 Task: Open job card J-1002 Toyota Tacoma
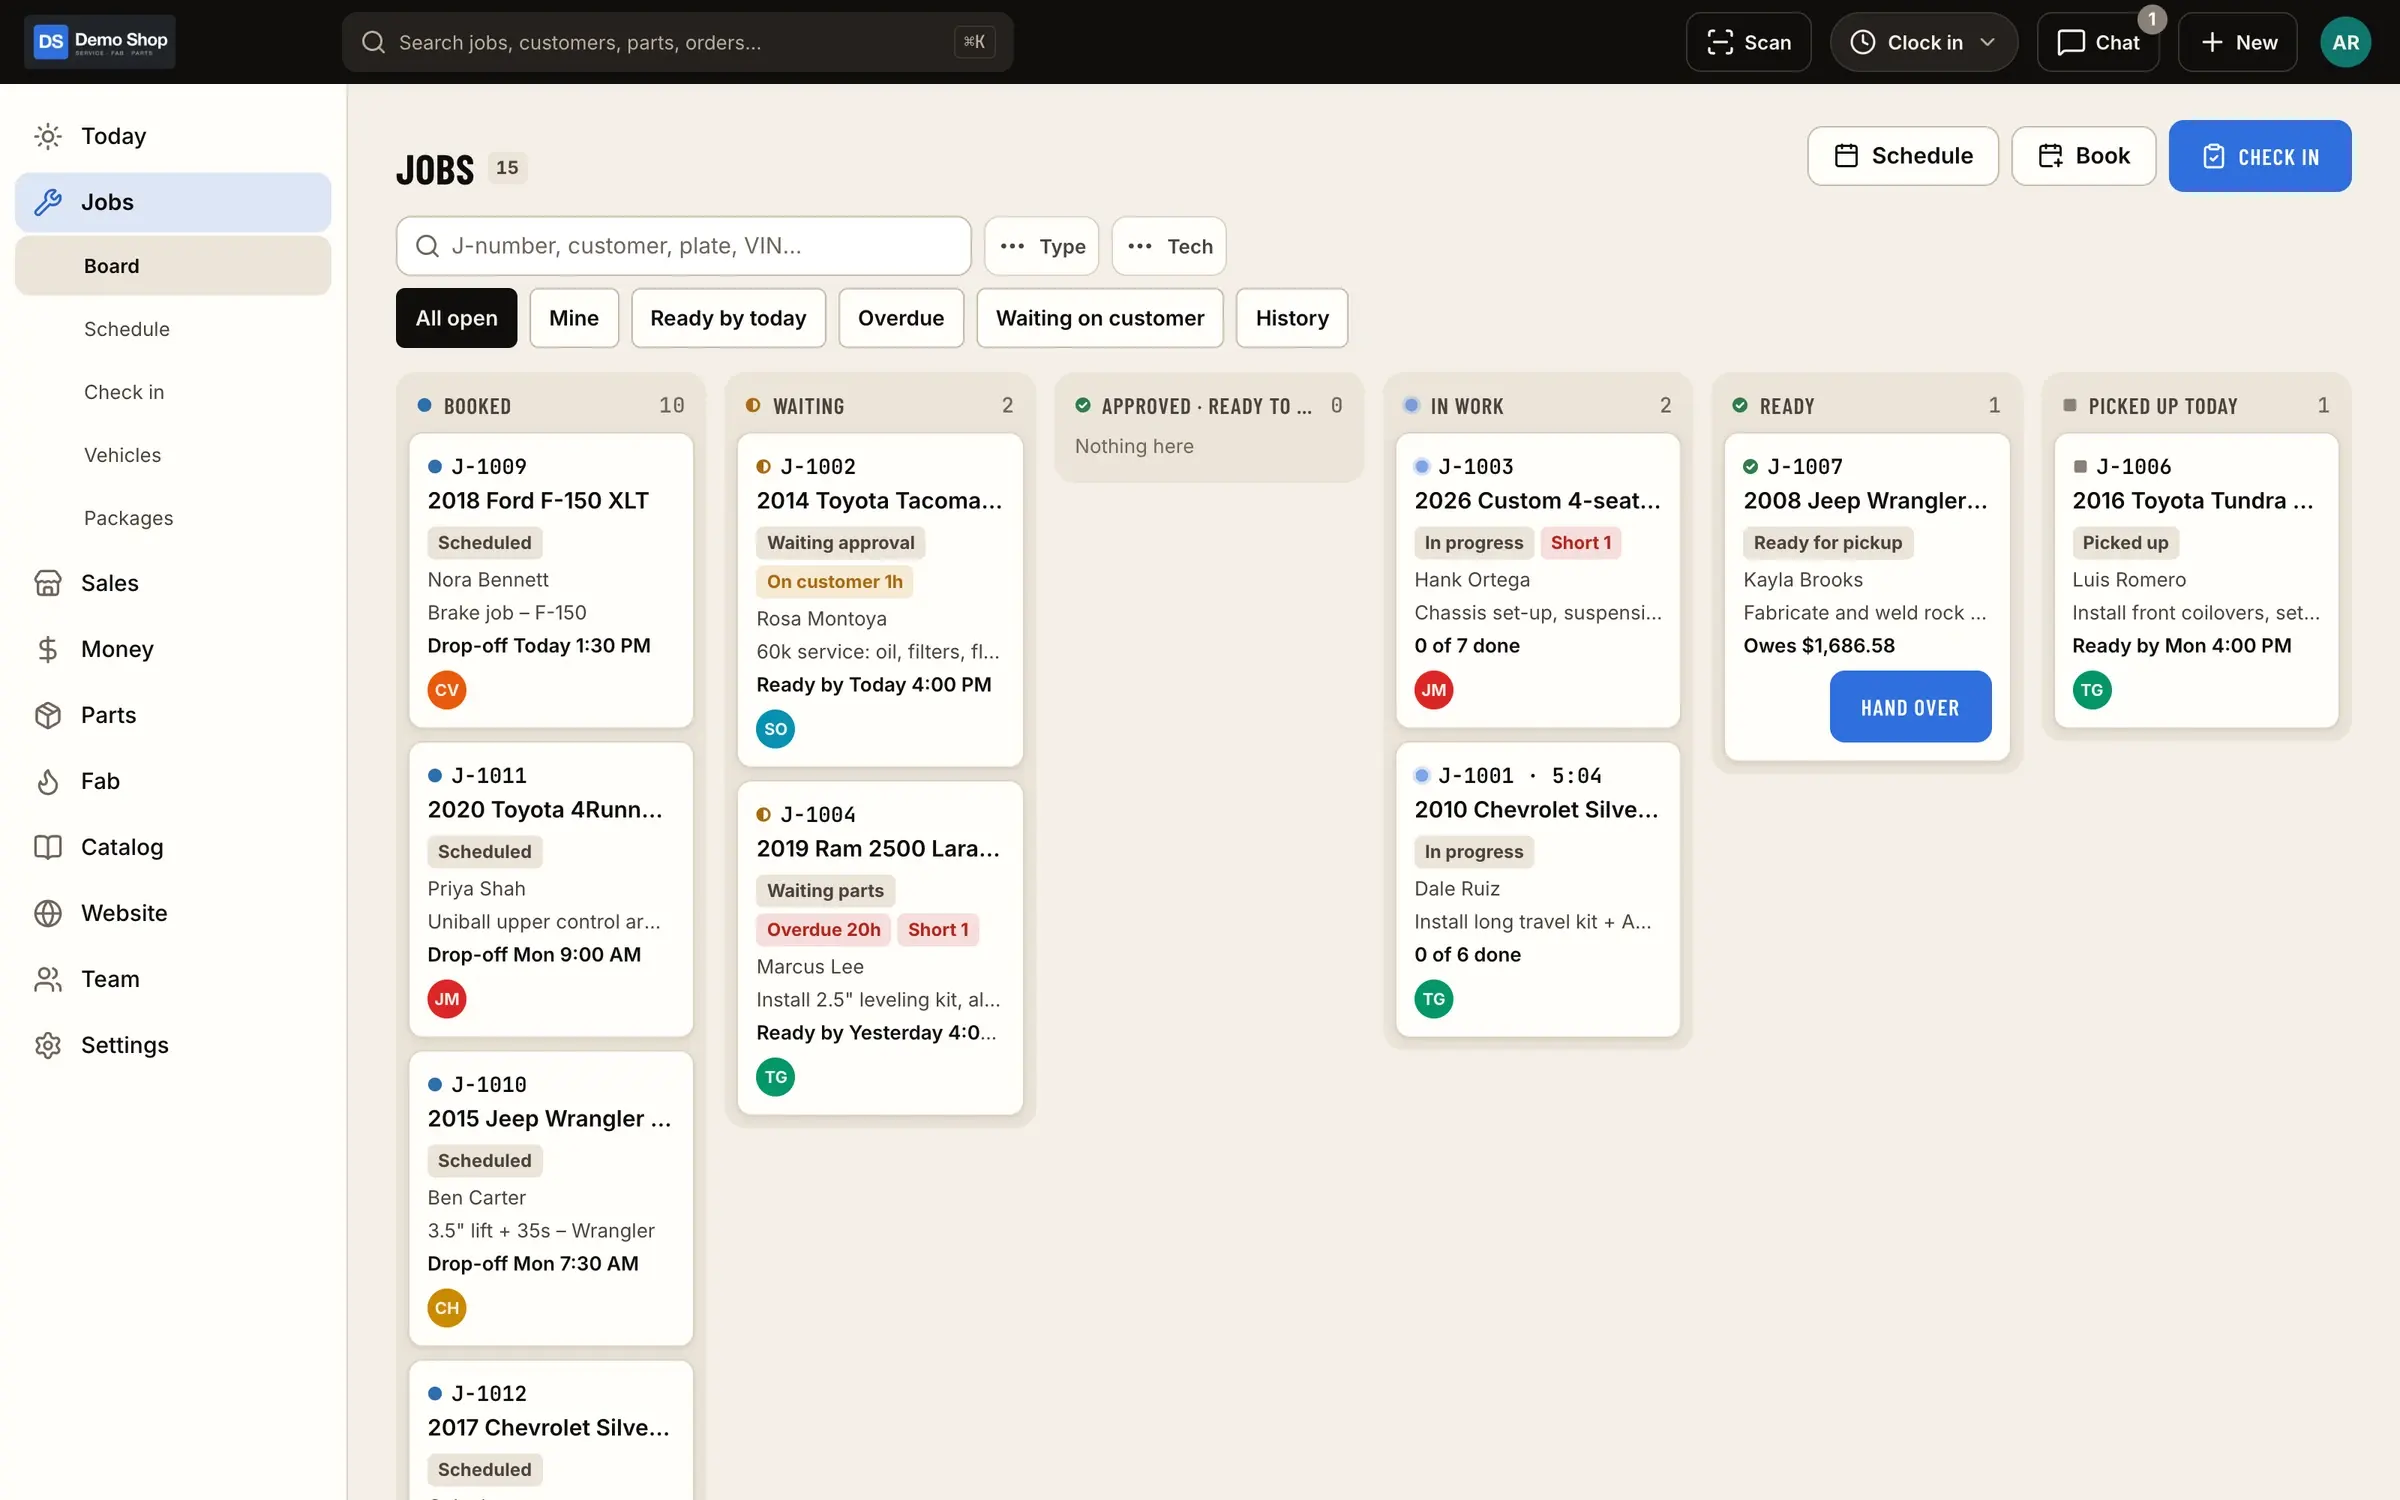pos(880,600)
